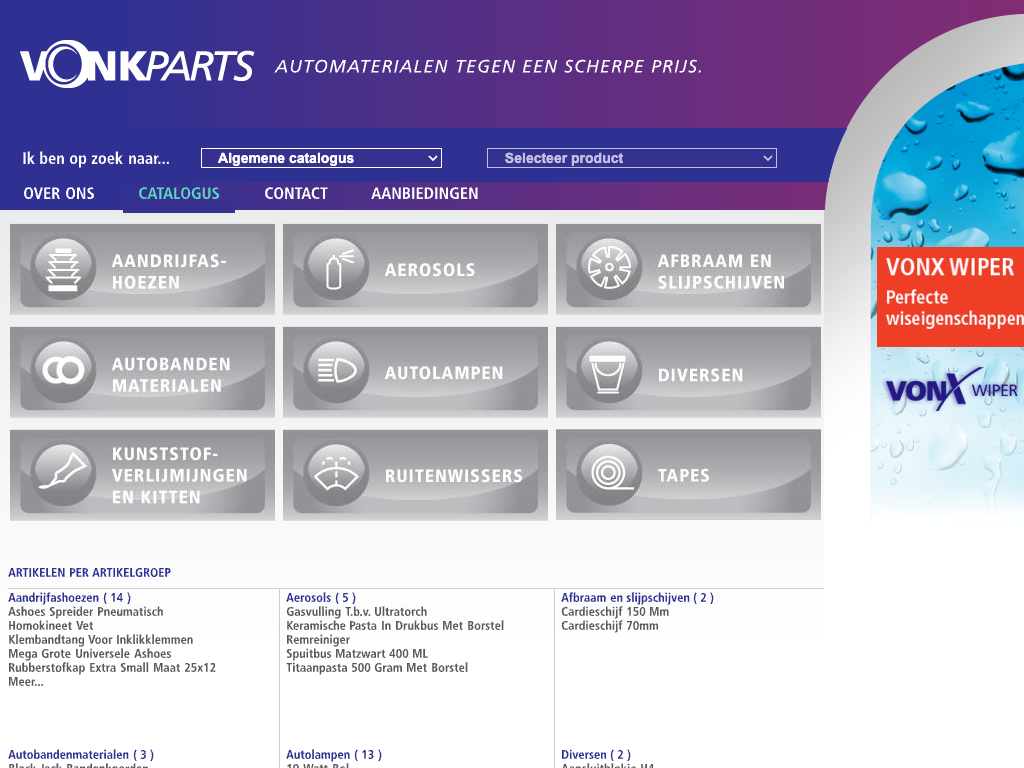The image size is (1024, 768).
Task: Open the Contact page
Action: coord(296,194)
